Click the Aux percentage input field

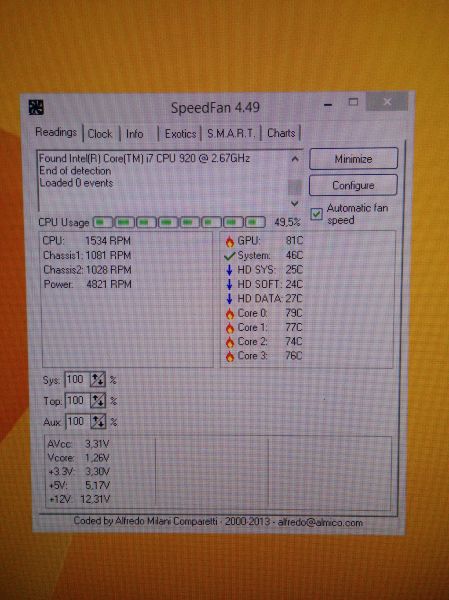(x=78, y=422)
